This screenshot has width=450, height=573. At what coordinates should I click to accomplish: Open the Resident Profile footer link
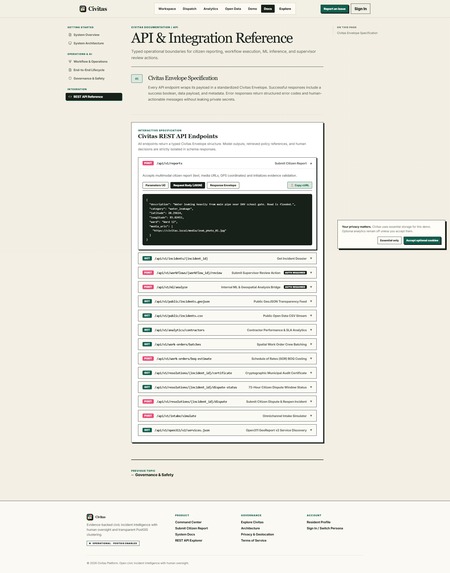pyautogui.click(x=319, y=522)
